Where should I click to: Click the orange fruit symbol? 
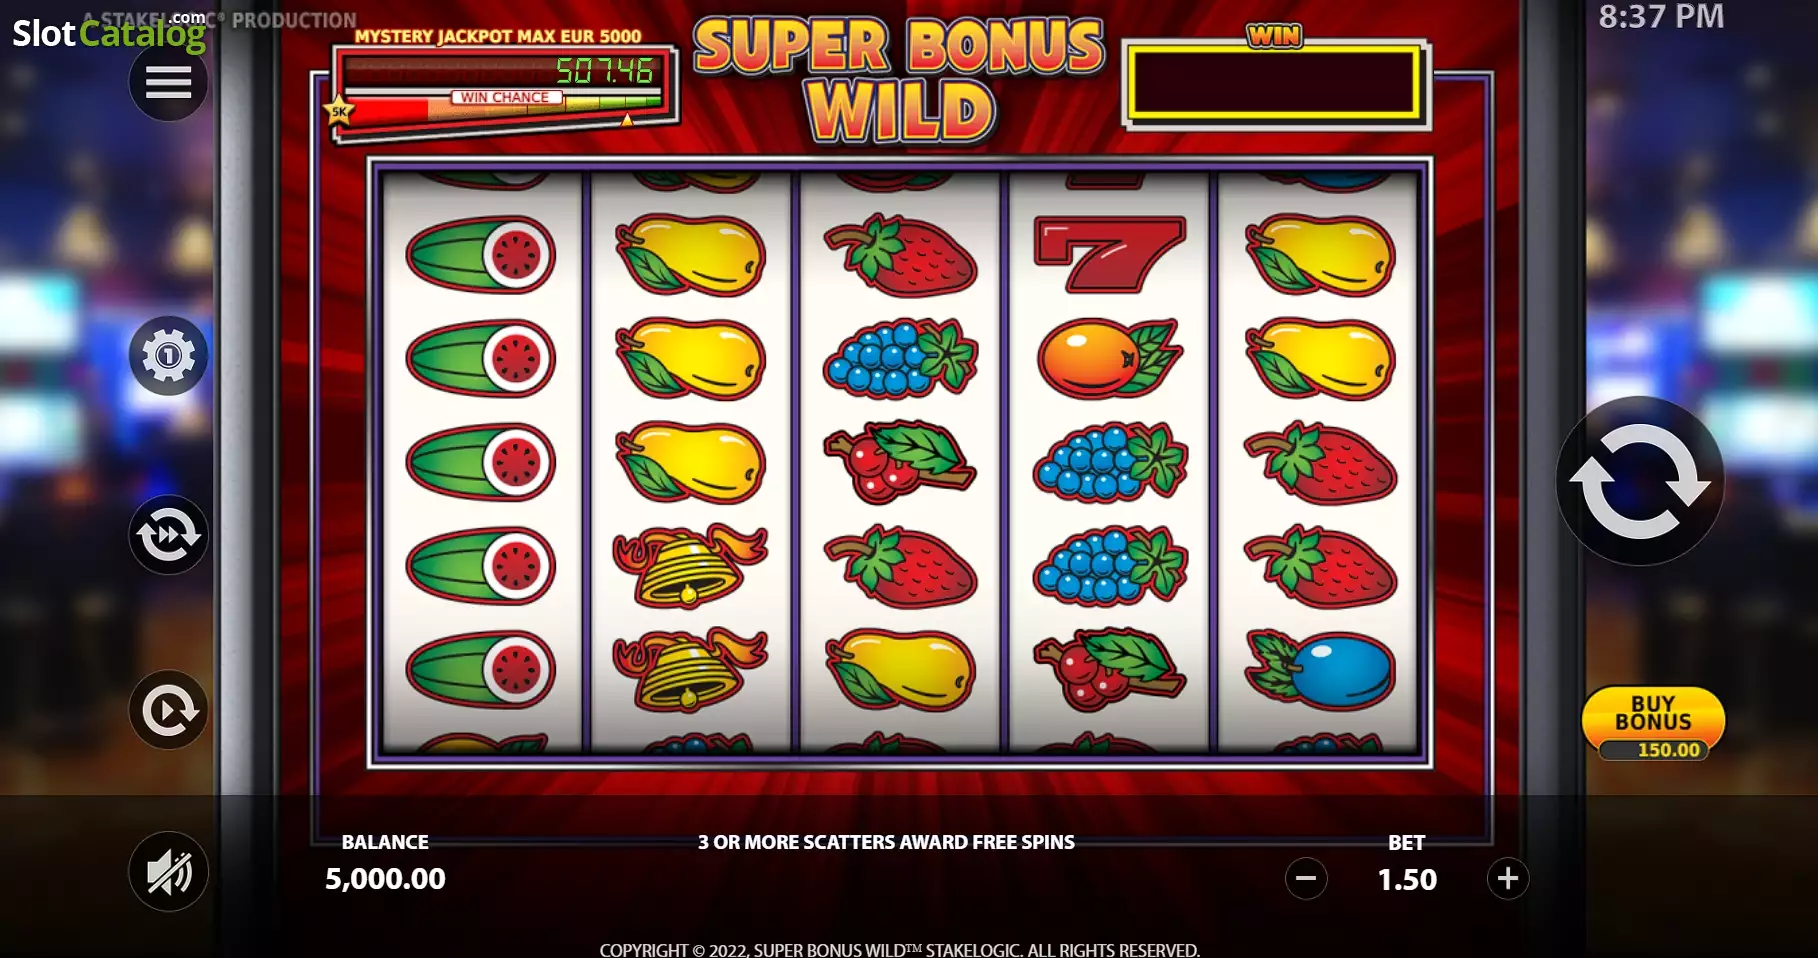1109,358
